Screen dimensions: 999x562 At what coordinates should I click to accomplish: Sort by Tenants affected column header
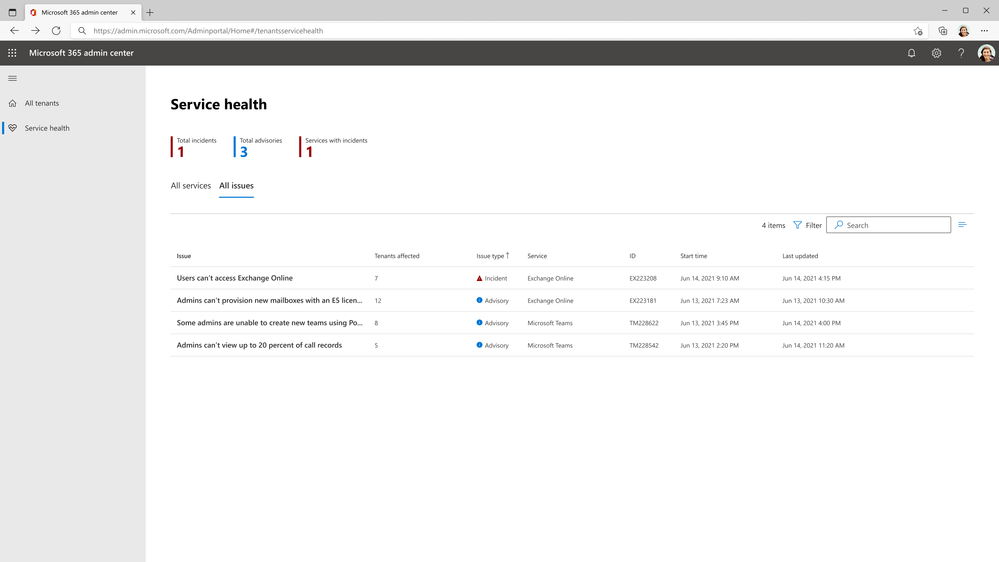[396, 256]
